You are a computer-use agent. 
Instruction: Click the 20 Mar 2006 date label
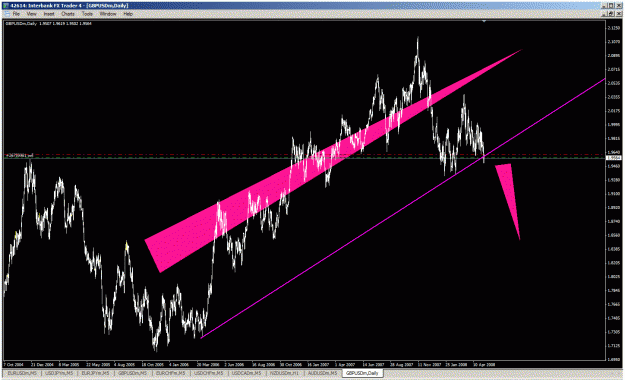click(208, 364)
